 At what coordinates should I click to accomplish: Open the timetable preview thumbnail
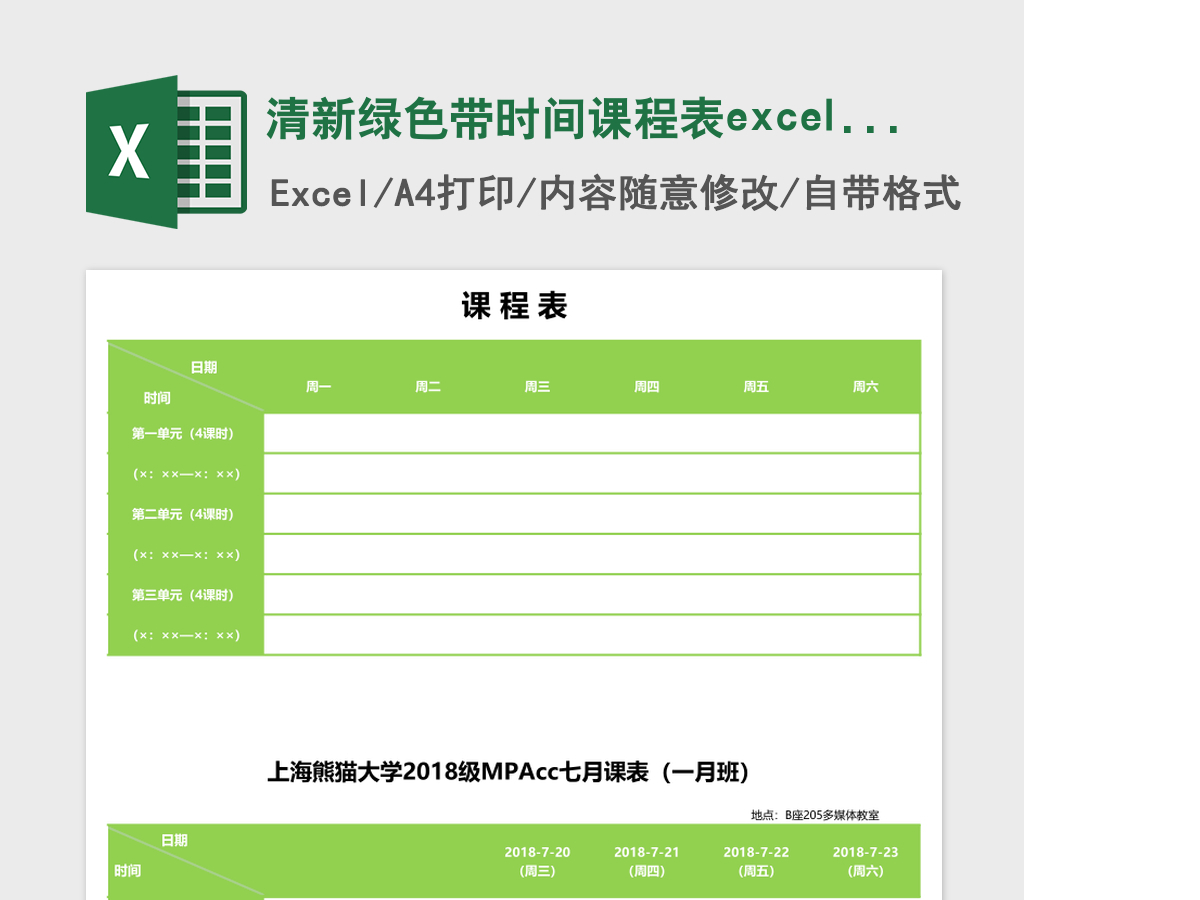click(x=514, y=584)
